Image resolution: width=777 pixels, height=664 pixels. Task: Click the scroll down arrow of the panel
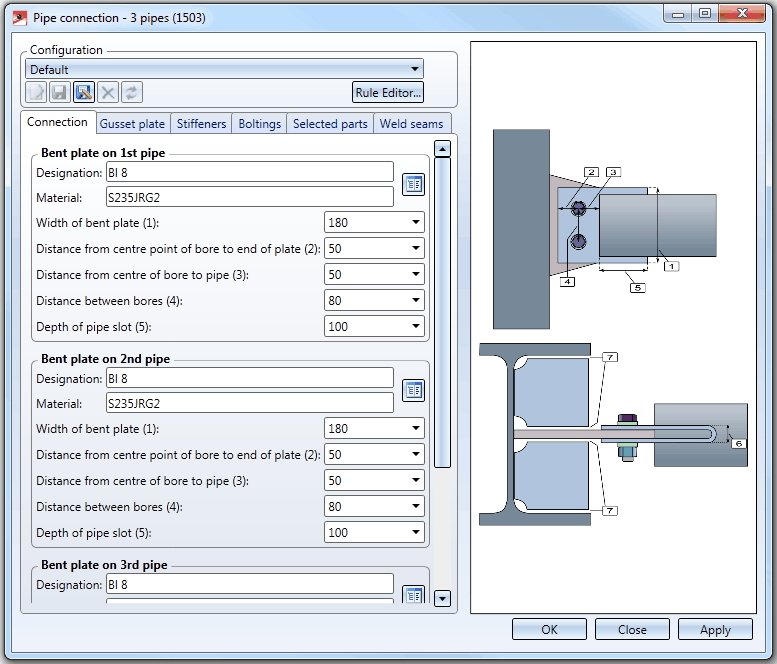pos(442,599)
